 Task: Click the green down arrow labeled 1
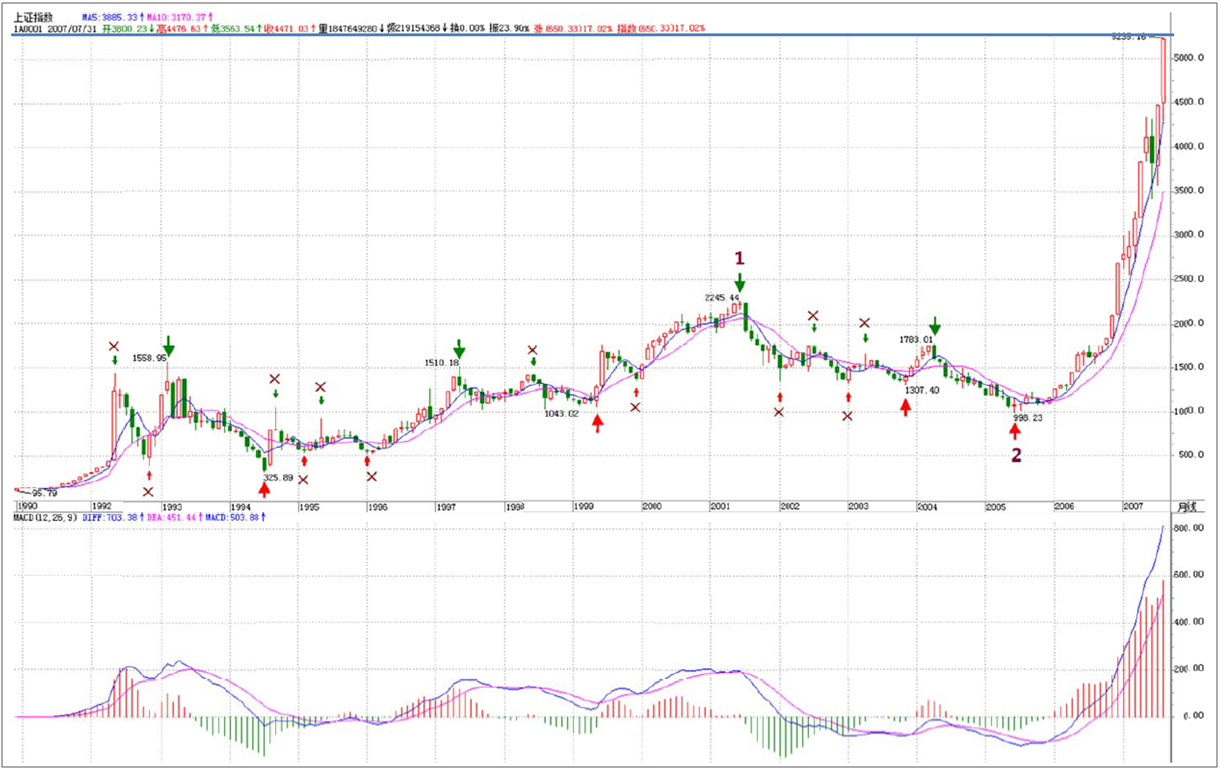pos(740,284)
